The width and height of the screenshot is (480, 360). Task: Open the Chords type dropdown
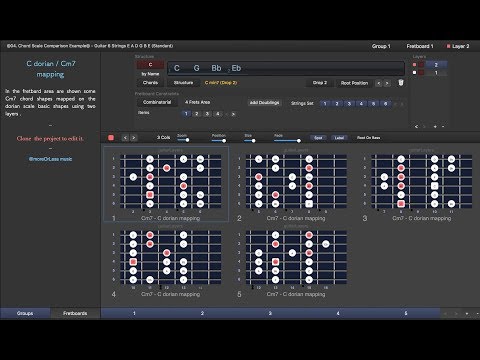[150, 83]
